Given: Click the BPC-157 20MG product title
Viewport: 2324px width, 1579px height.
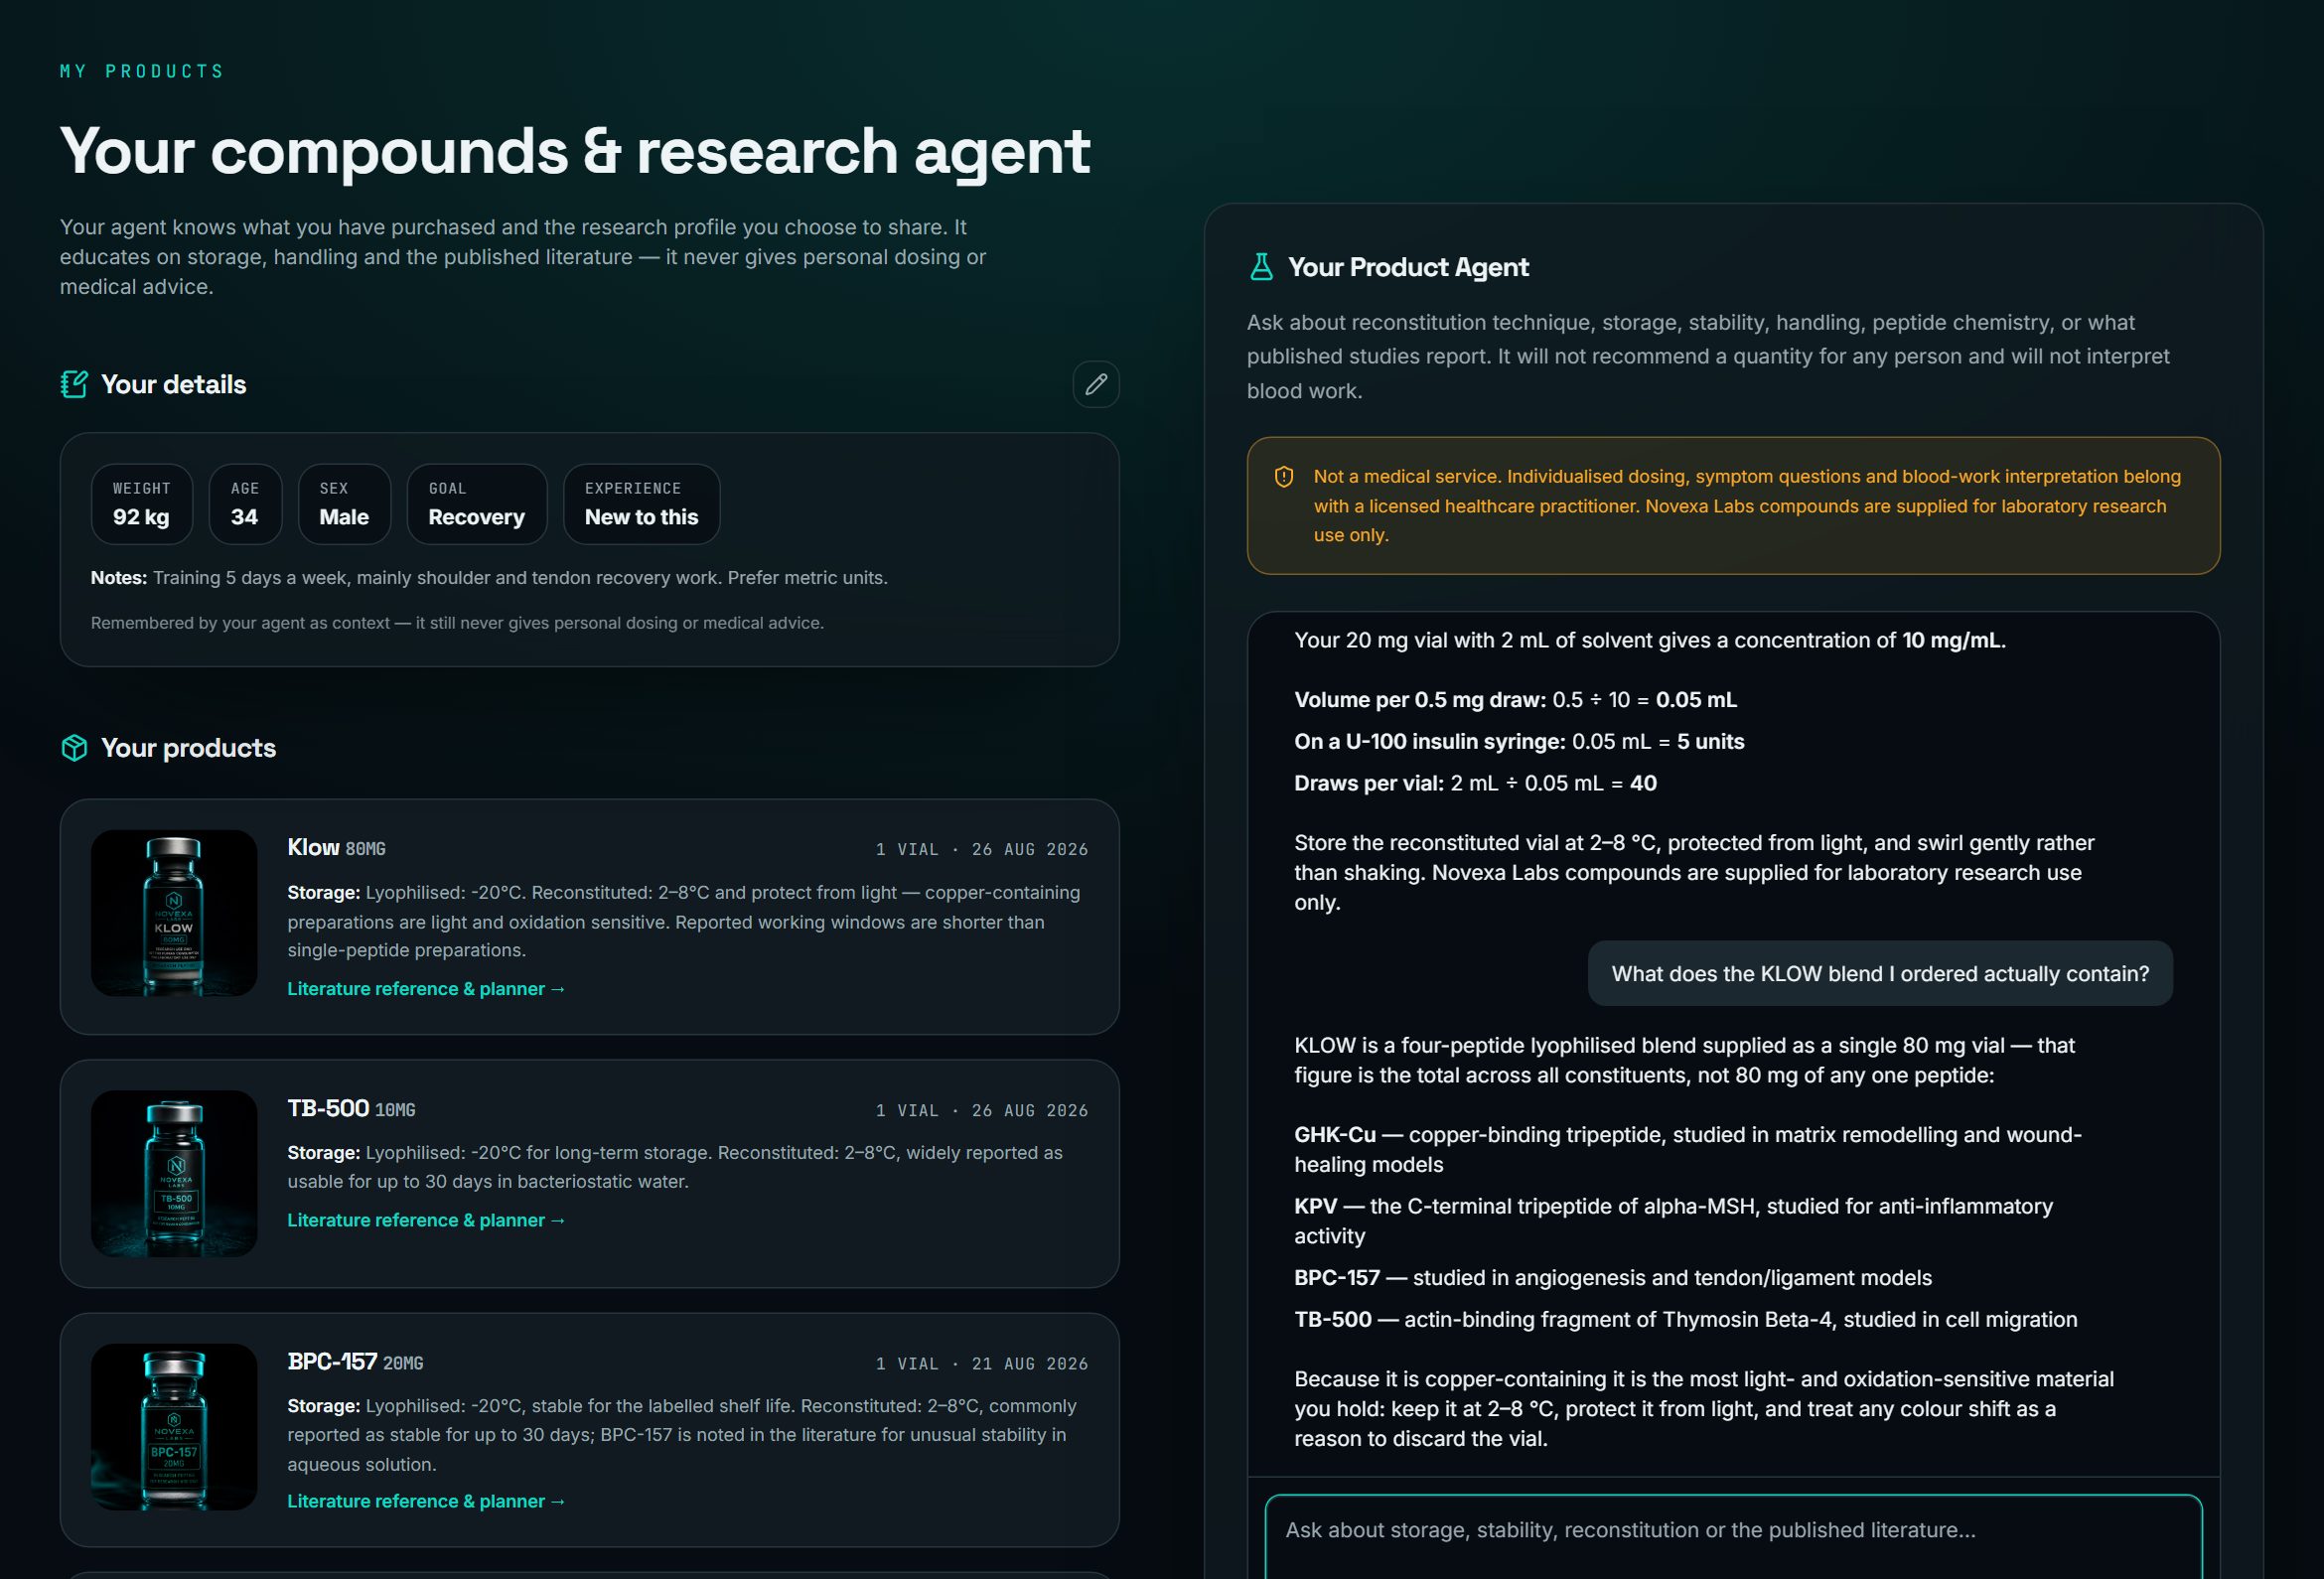Looking at the screenshot, I should click(x=355, y=1362).
